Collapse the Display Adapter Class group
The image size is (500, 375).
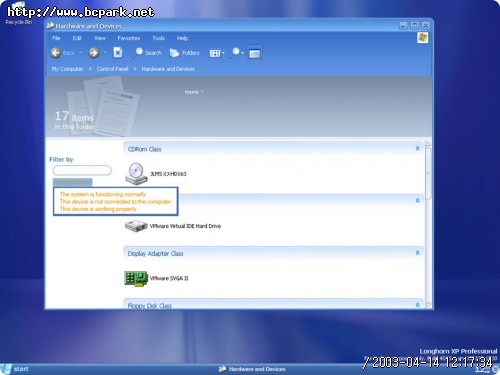pos(417,253)
